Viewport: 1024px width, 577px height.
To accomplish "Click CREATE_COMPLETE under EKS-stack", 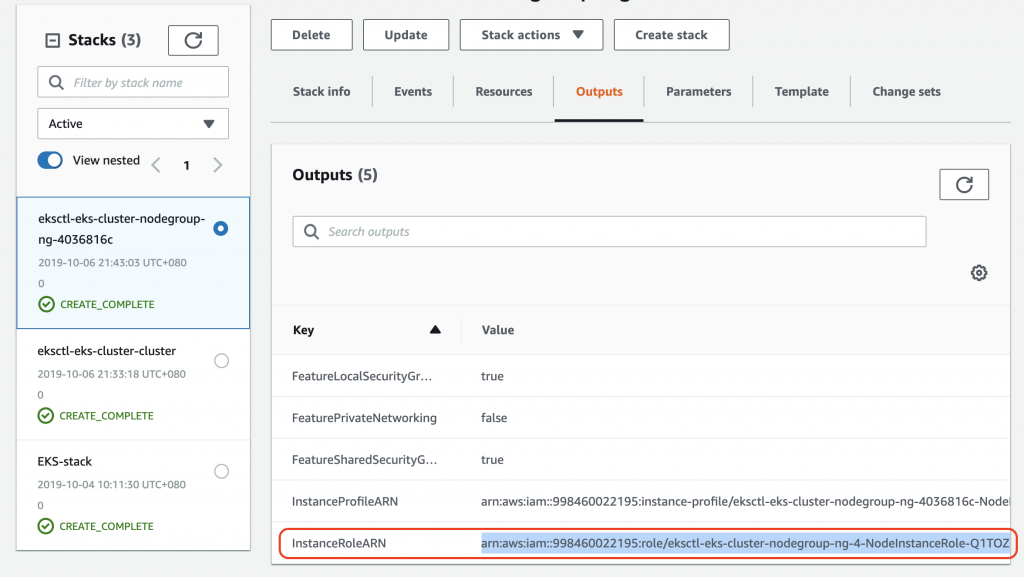I will [106, 526].
